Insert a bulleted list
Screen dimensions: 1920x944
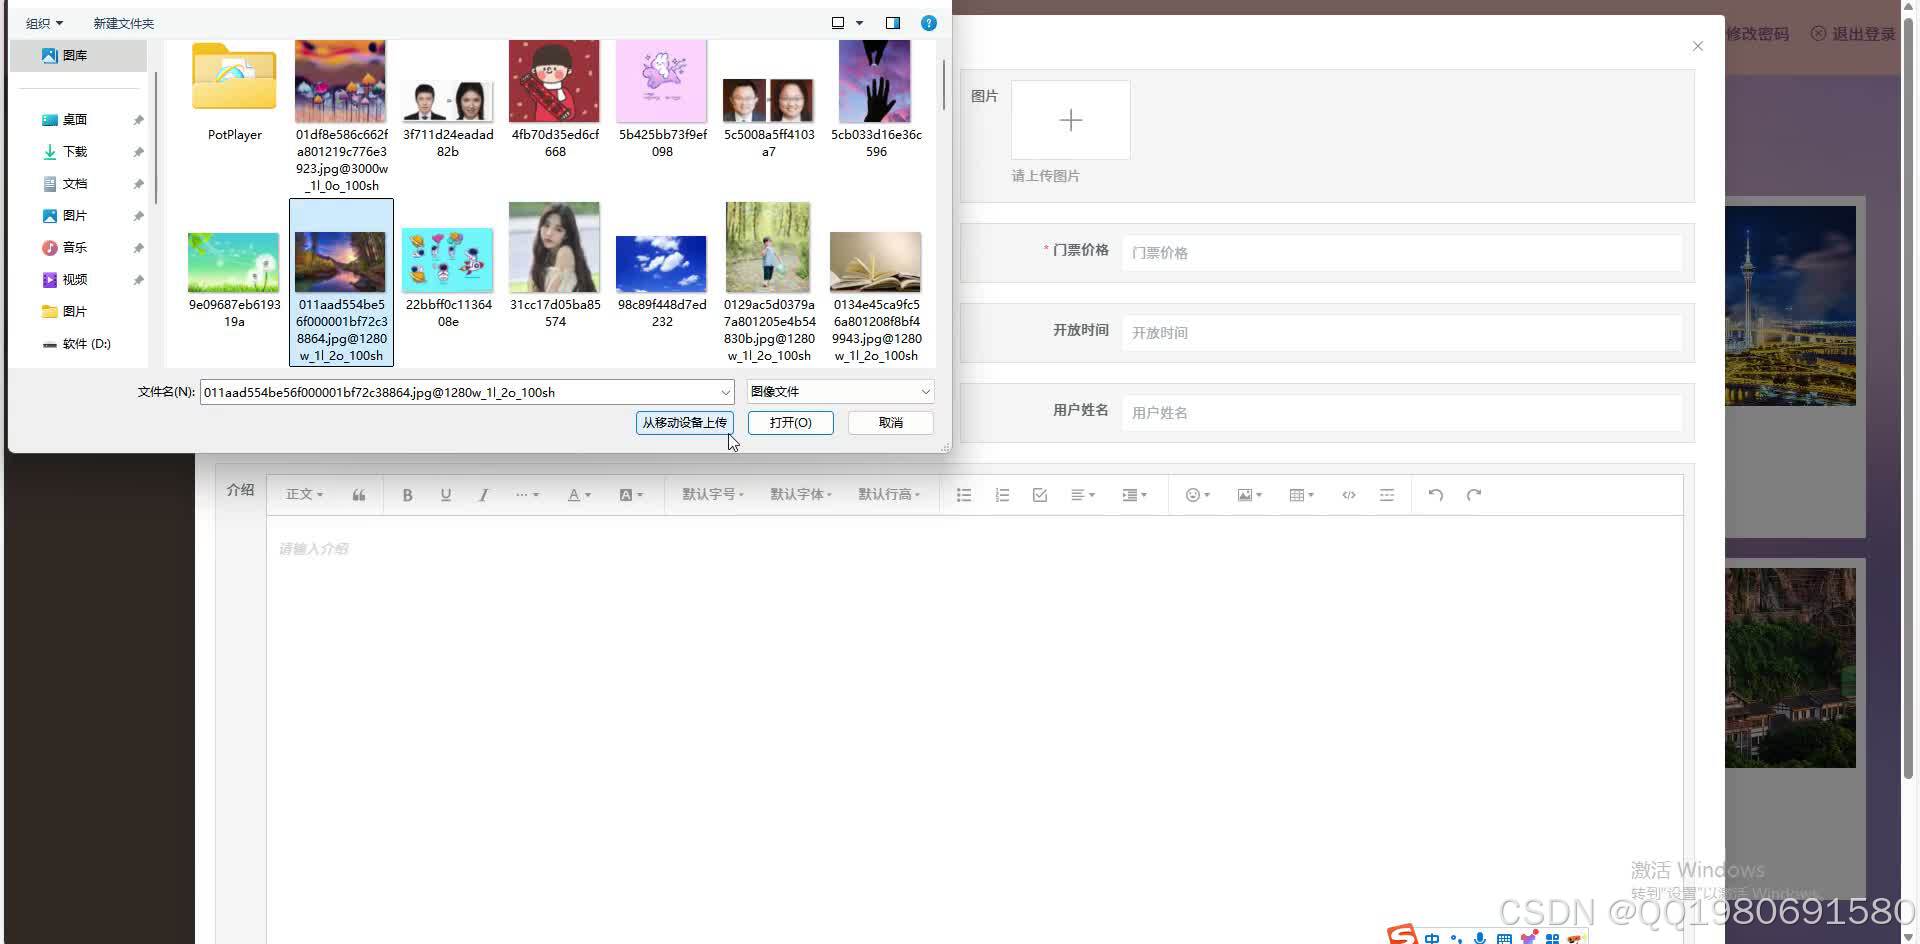(963, 494)
